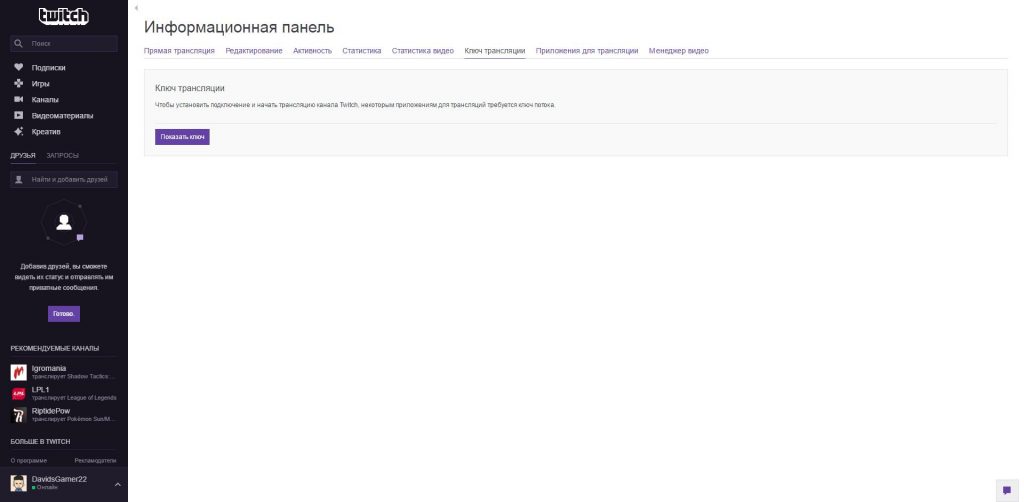Select the Друзья tab

(x=23, y=155)
